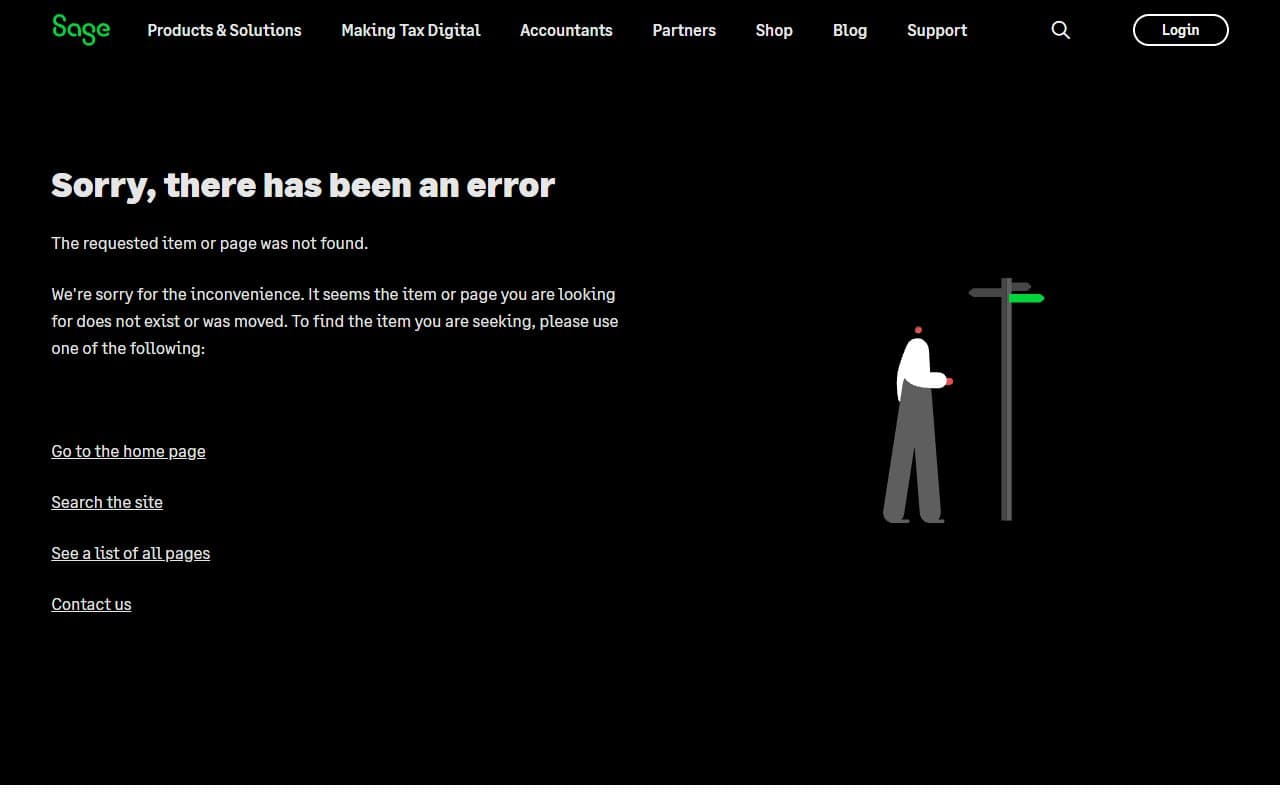Open the site search magnifier
The image size is (1280, 800).
point(1060,30)
